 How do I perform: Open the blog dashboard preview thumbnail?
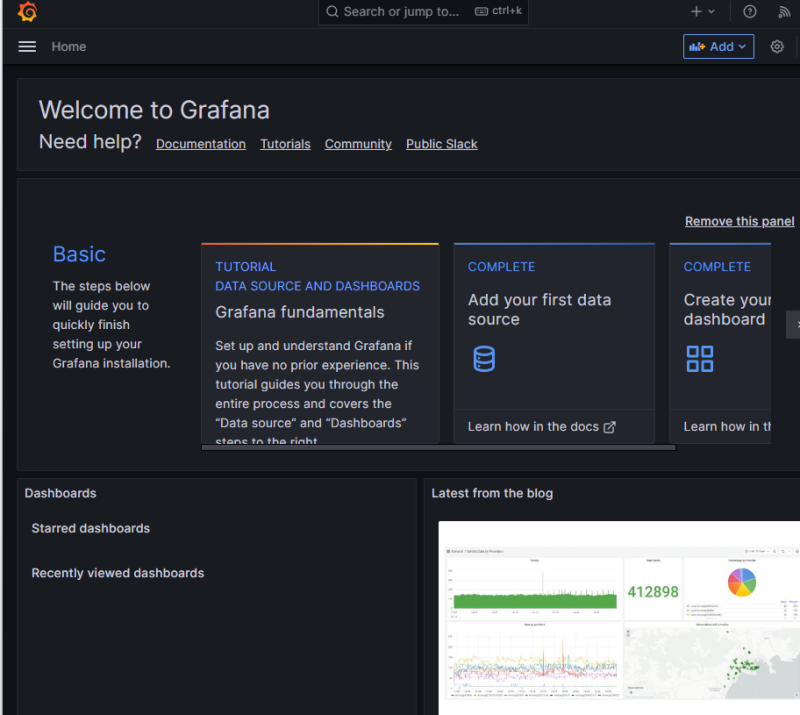[619, 617]
